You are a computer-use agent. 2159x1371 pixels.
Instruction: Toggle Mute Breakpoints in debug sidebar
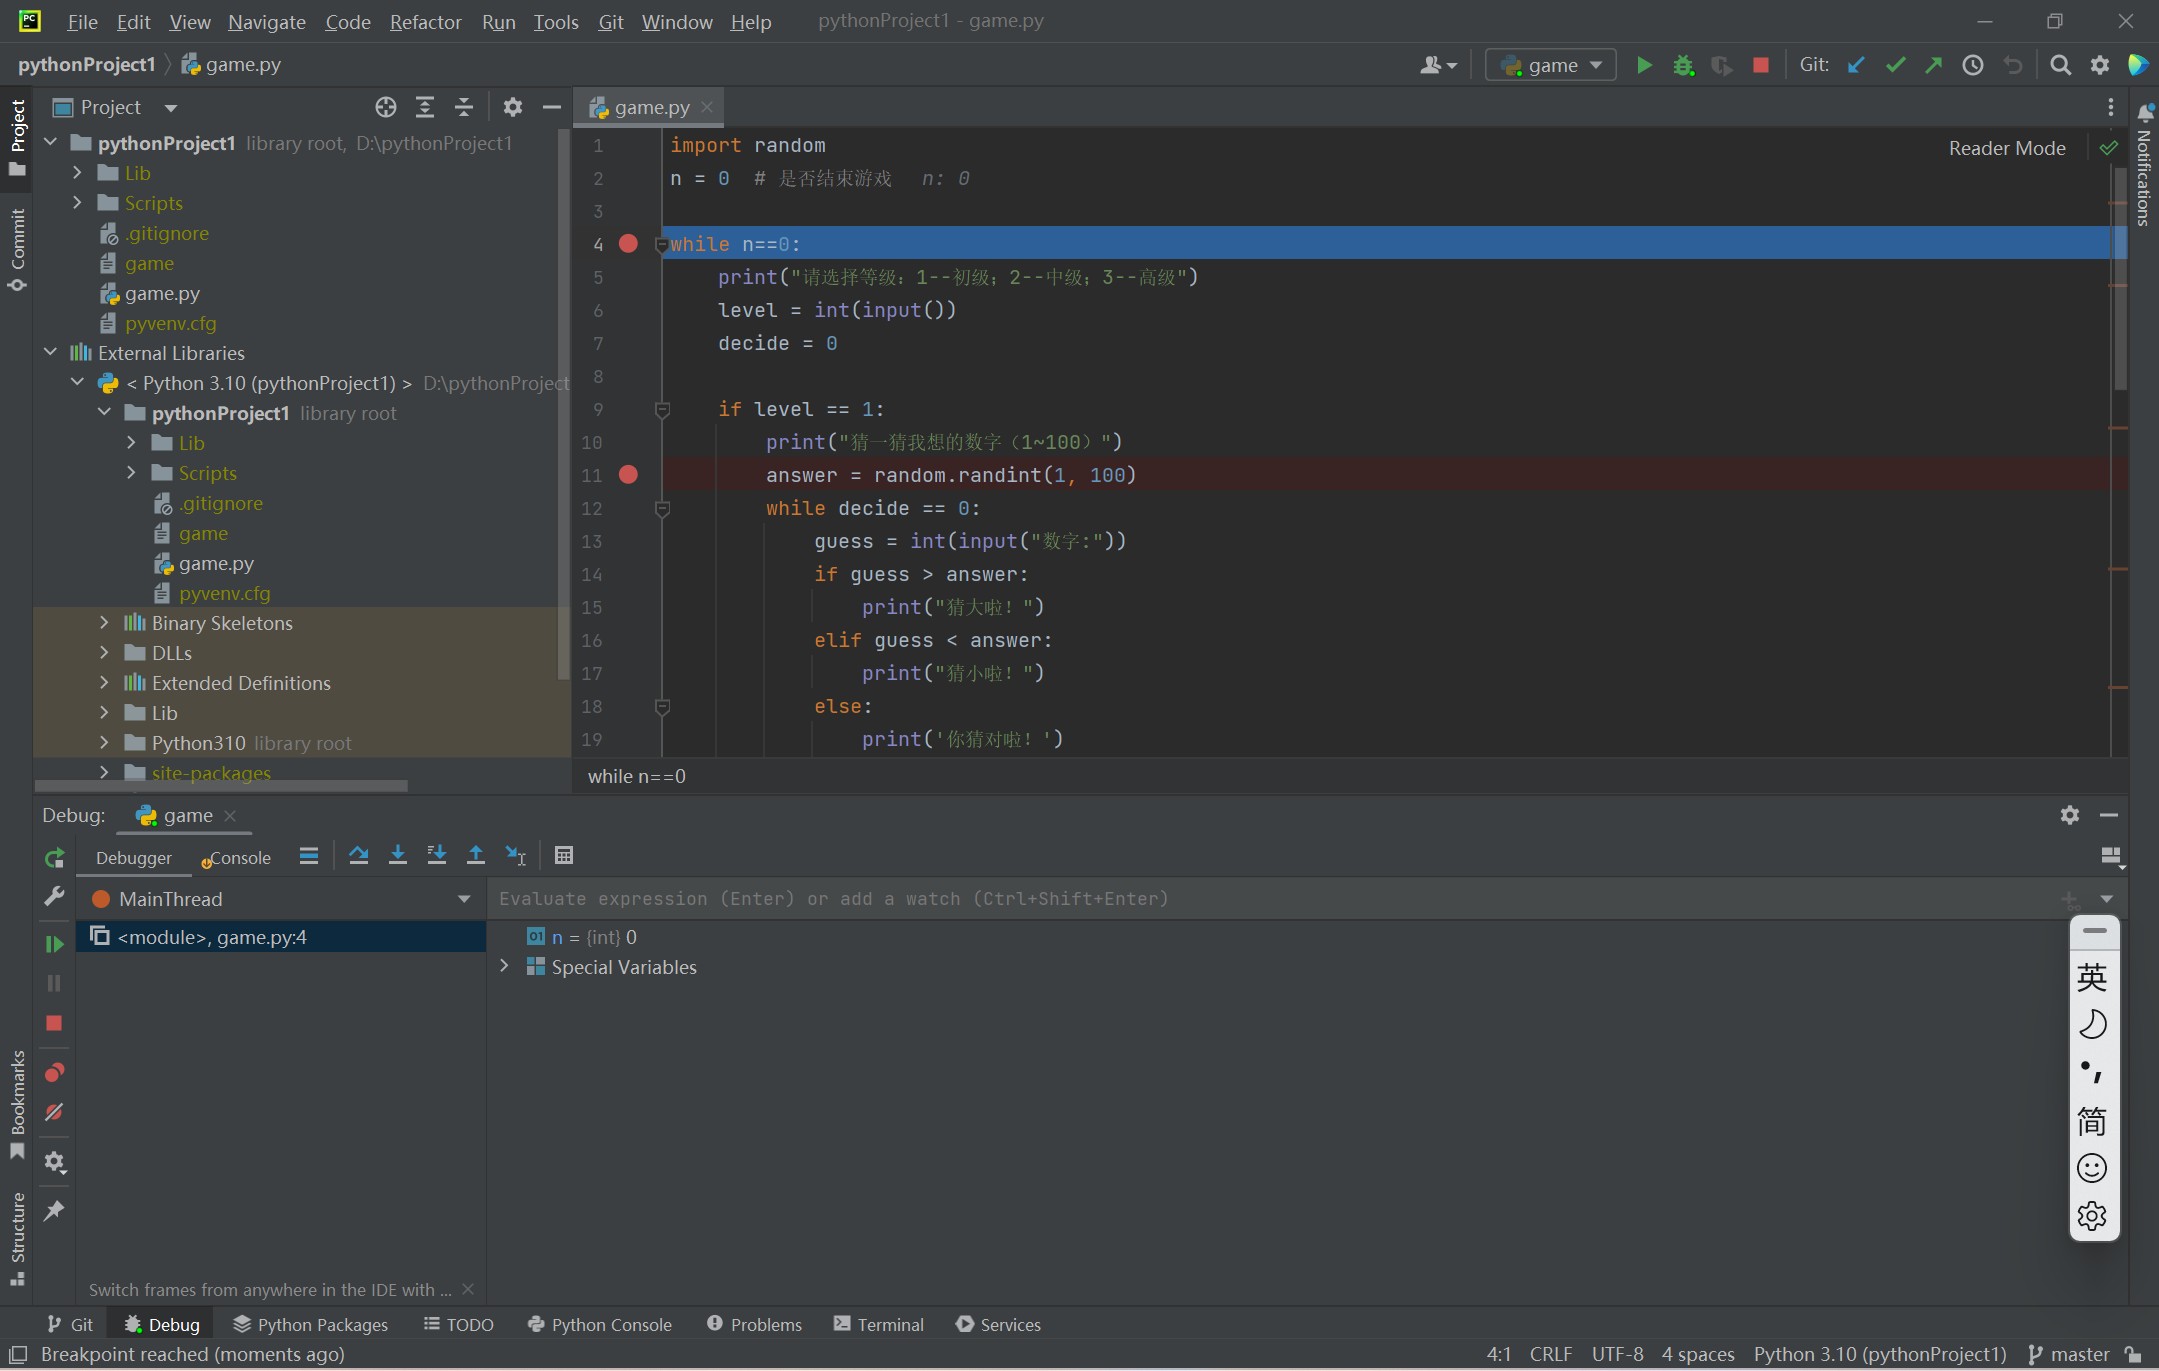tap(54, 1112)
